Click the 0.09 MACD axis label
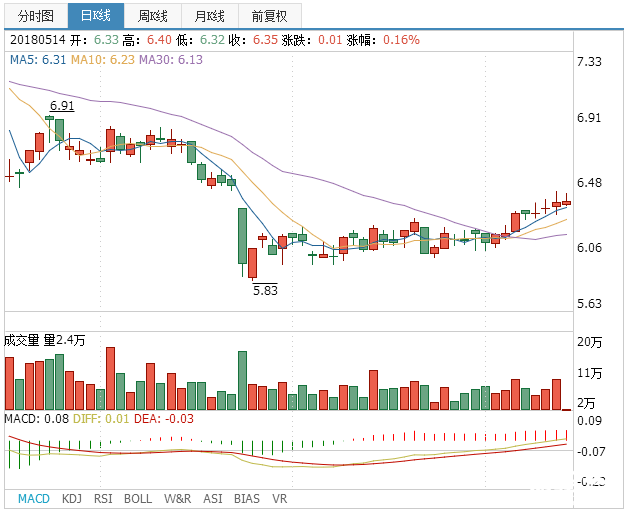625x512 pixels. (589, 420)
